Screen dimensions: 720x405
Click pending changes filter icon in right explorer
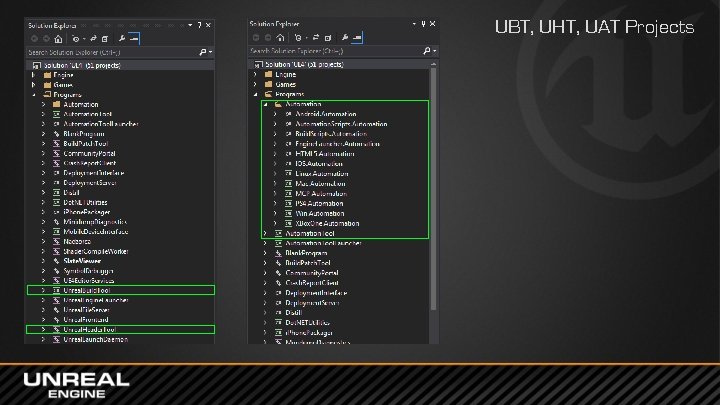tap(298, 38)
